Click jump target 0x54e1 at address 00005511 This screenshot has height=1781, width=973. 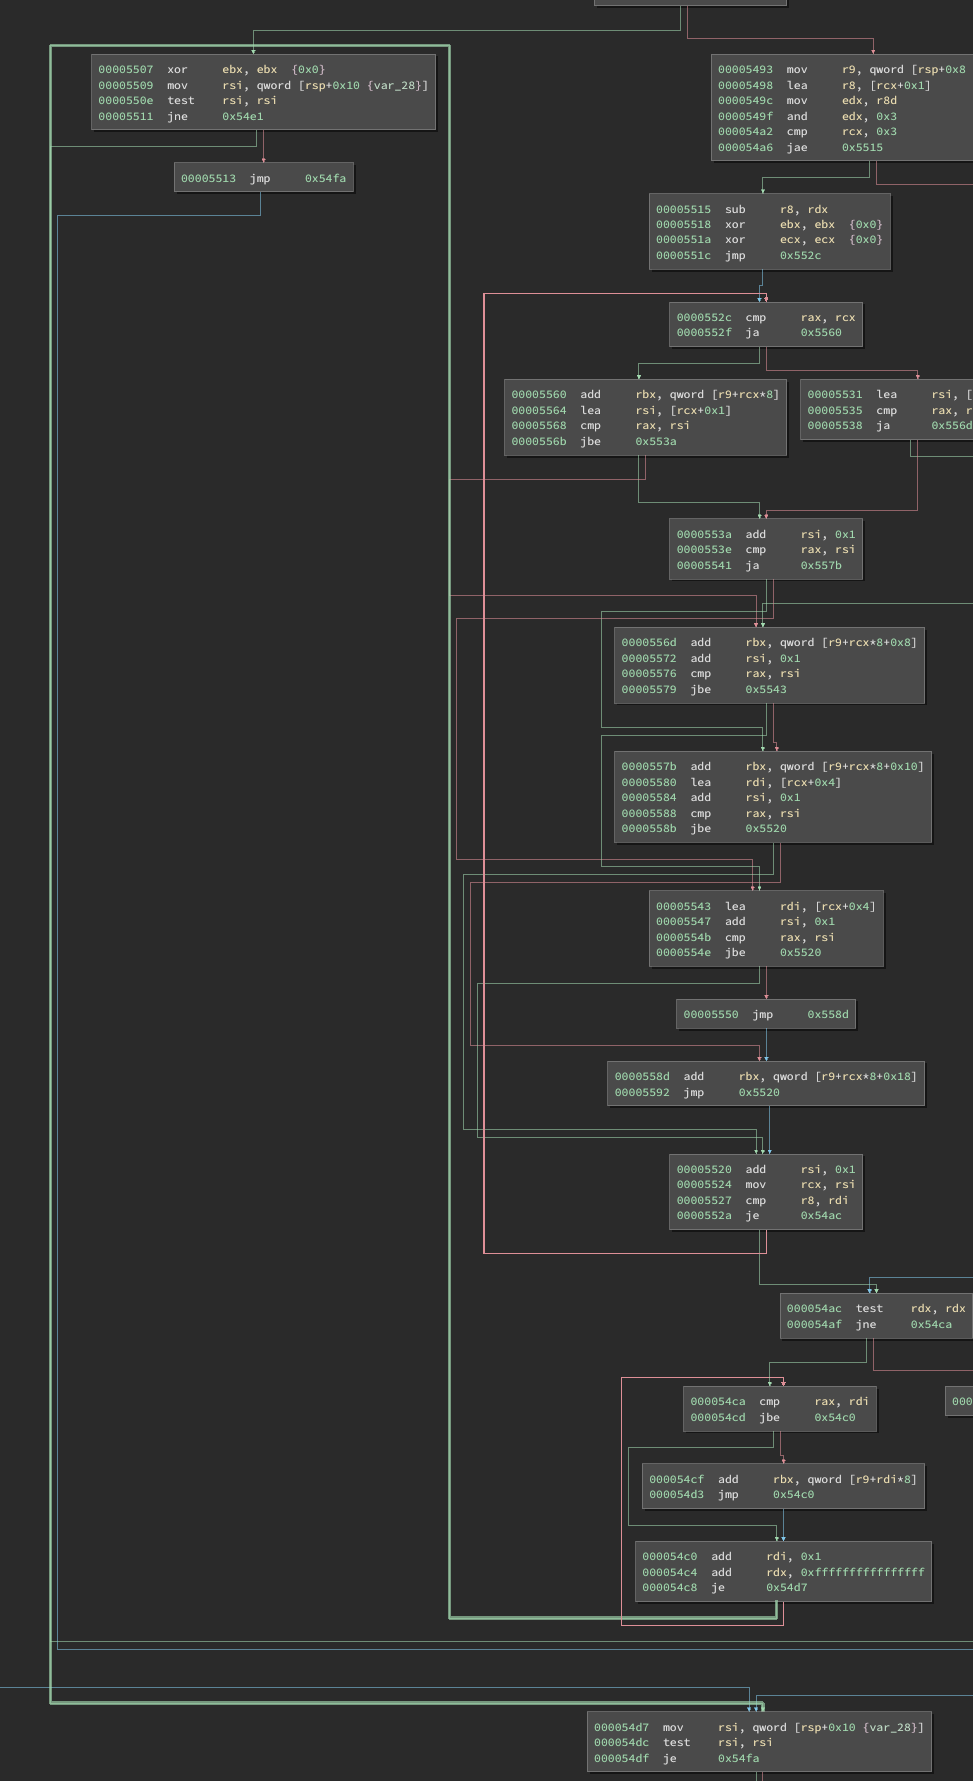(x=242, y=116)
